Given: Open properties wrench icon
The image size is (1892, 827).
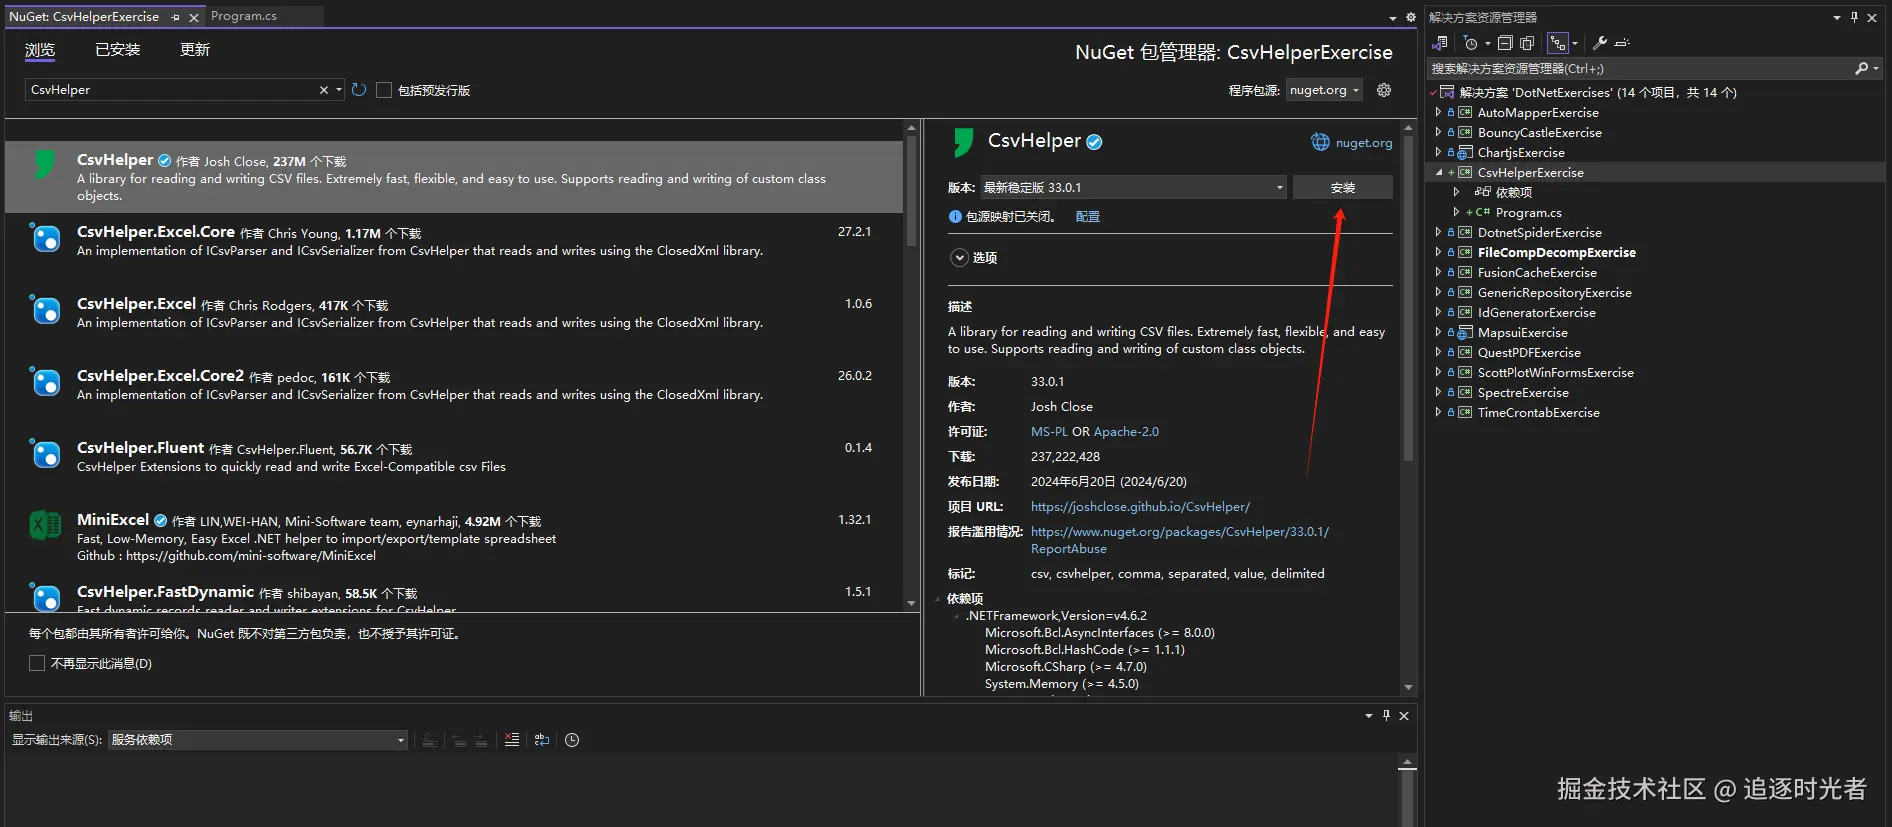Looking at the screenshot, I should (x=1600, y=43).
